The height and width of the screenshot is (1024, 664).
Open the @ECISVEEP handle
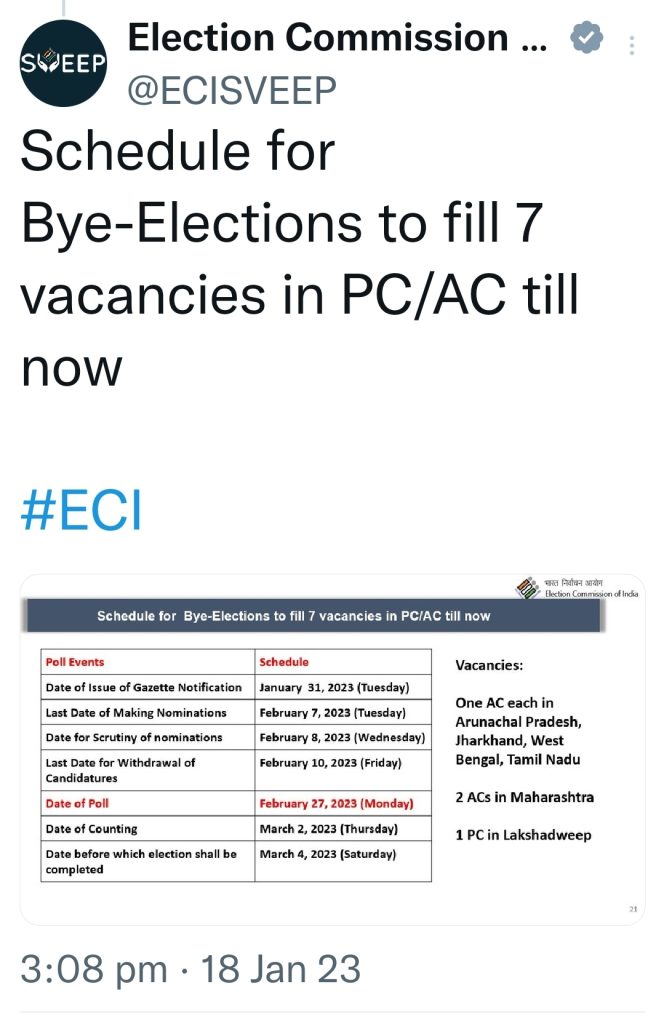click(232, 89)
